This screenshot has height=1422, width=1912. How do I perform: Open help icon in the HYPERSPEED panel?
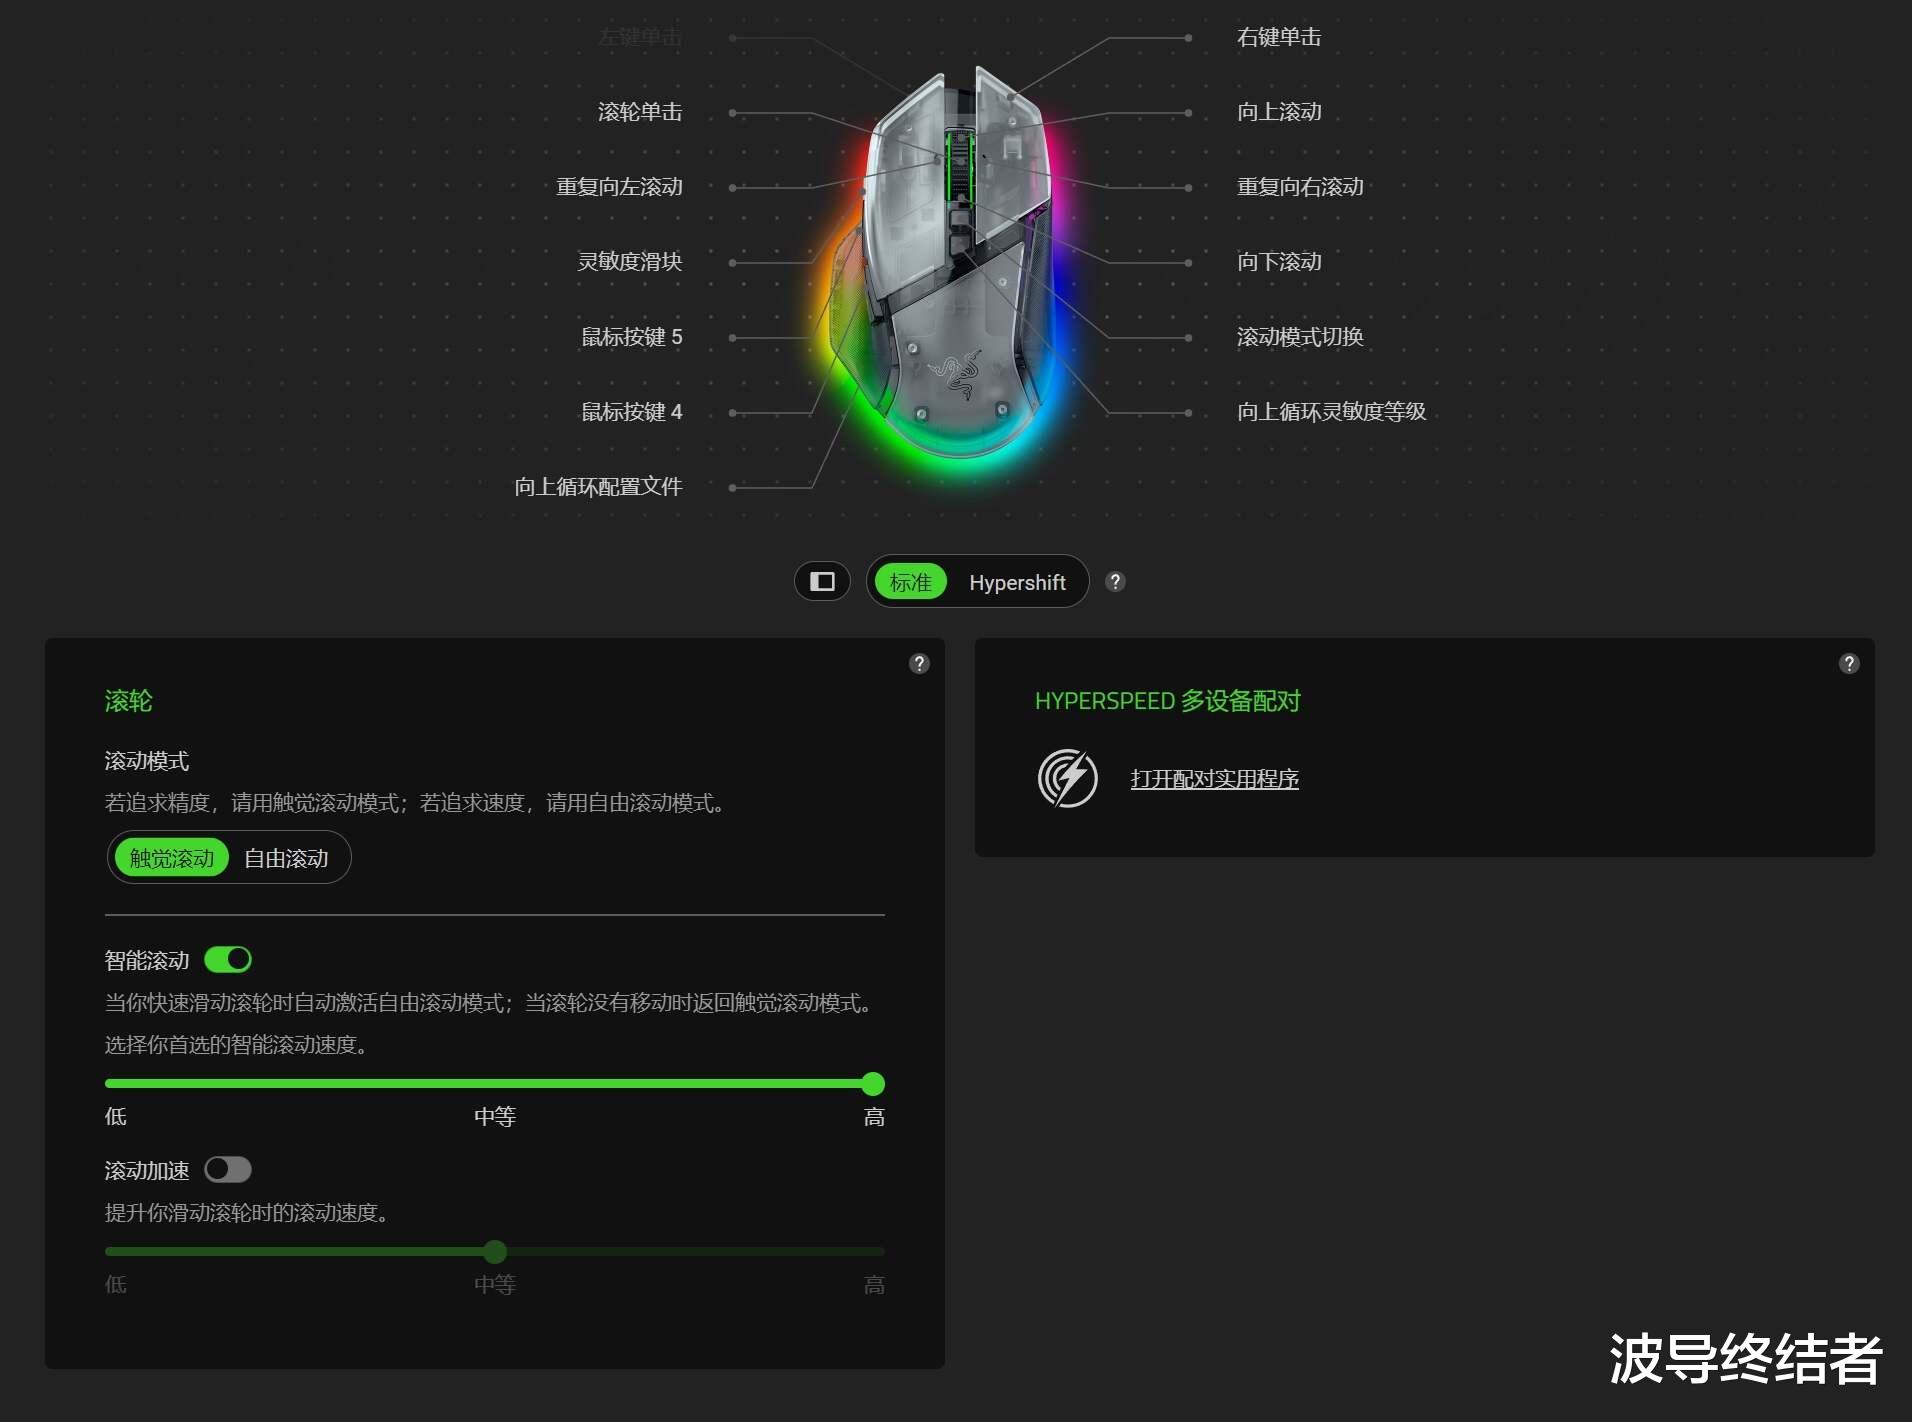tap(1849, 664)
